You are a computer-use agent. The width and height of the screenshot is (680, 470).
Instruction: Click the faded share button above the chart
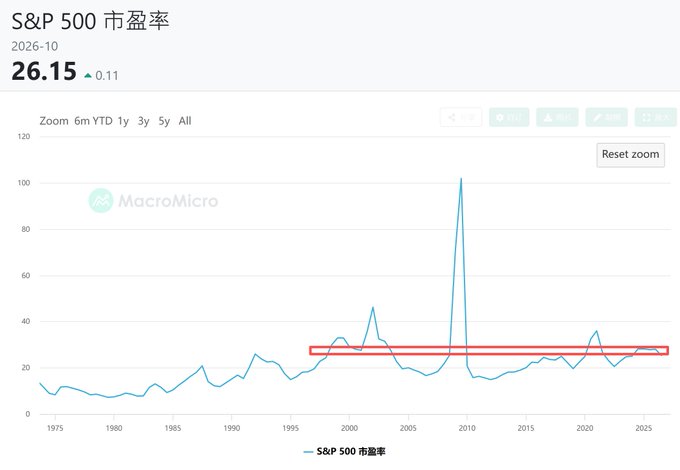[461, 117]
